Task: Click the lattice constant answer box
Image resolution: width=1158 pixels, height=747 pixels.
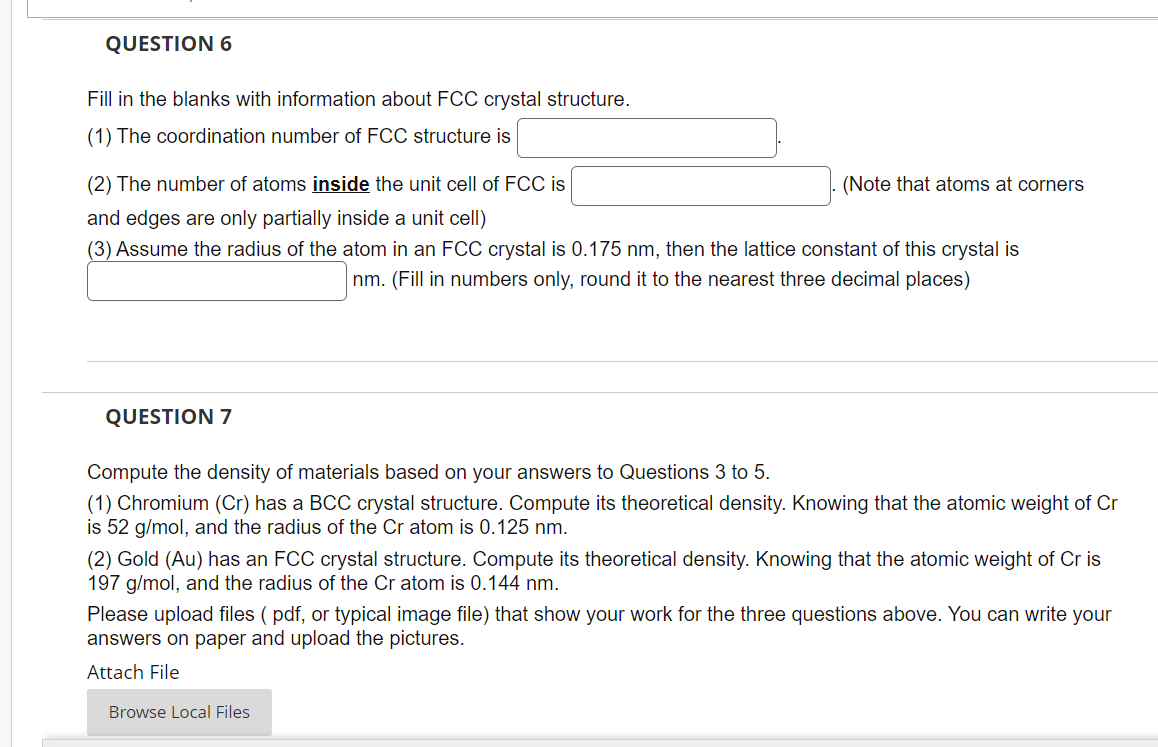Action: [216, 281]
